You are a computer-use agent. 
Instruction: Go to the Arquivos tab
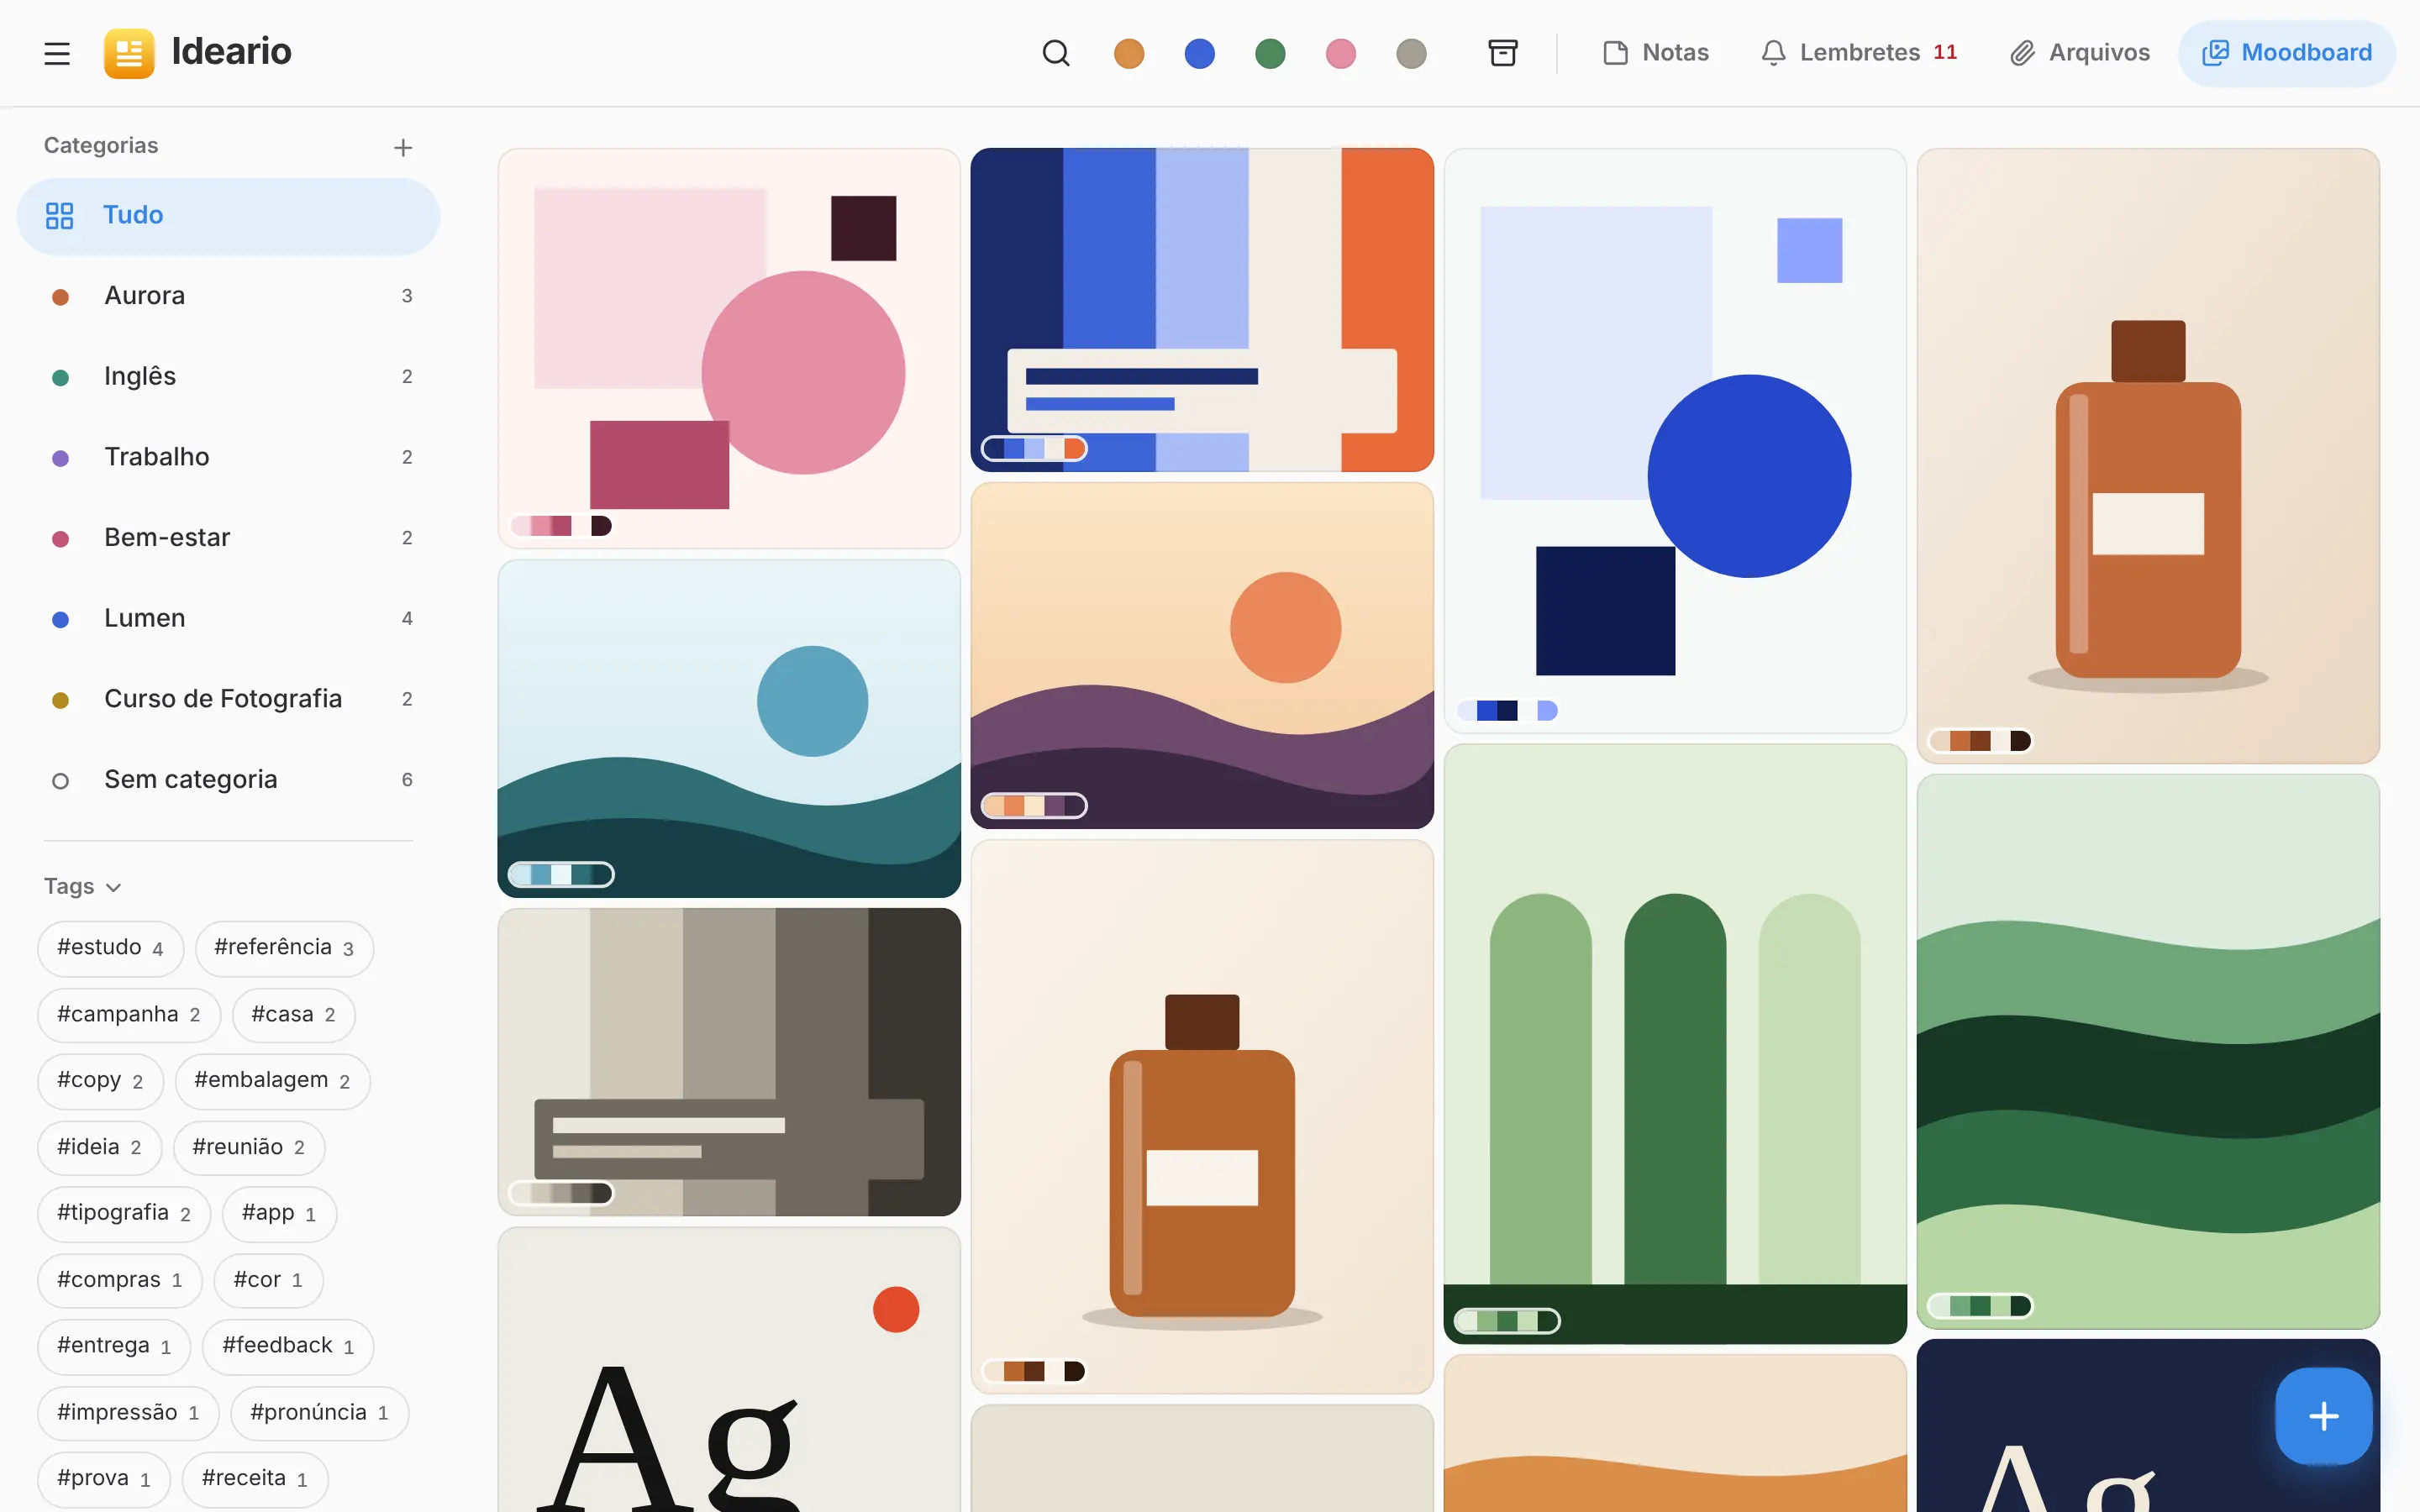(x=2080, y=53)
